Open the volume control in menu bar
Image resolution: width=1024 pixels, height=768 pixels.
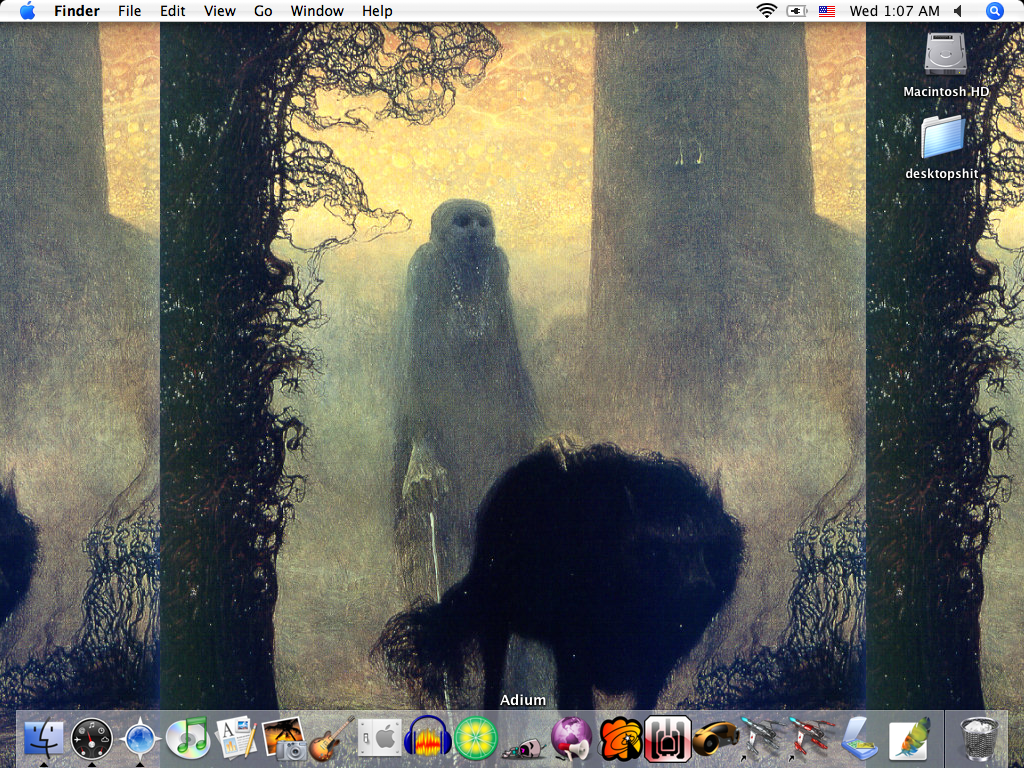(958, 11)
